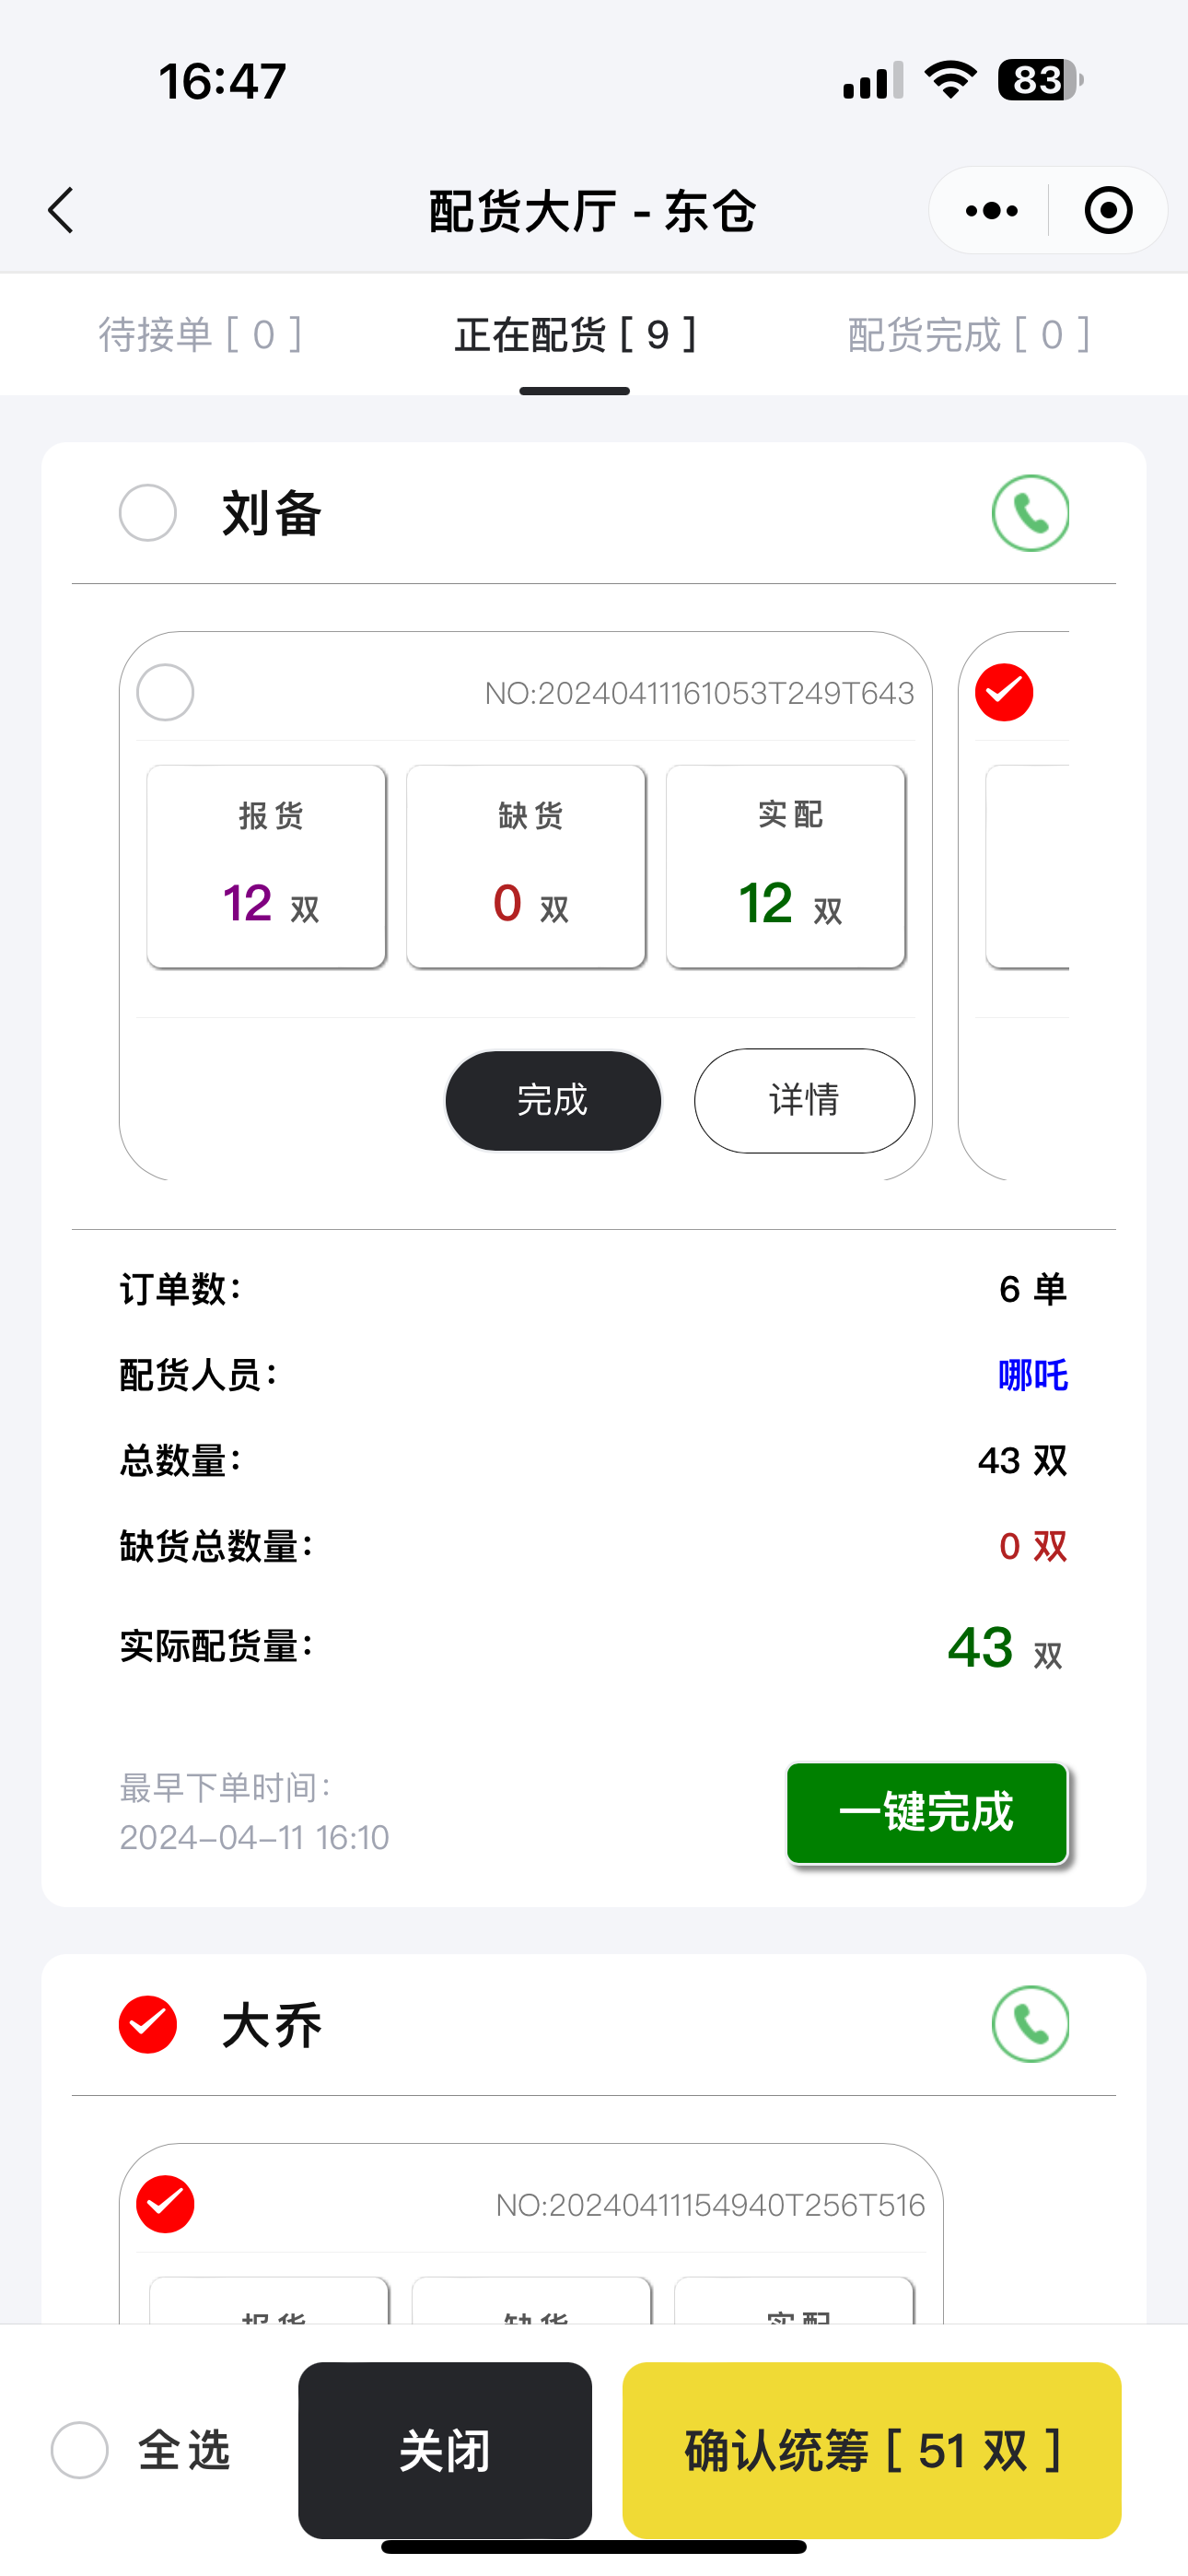Click the green 一键完成 button

tap(927, 1812)
